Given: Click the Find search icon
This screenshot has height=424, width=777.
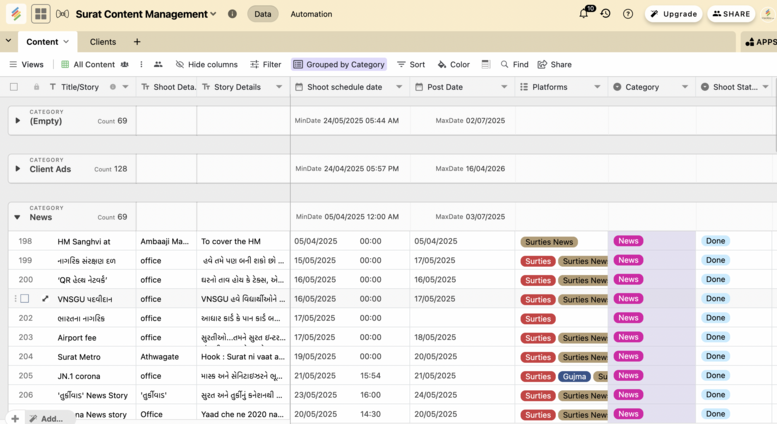Looking at the screenshot, I should (513, 64).
